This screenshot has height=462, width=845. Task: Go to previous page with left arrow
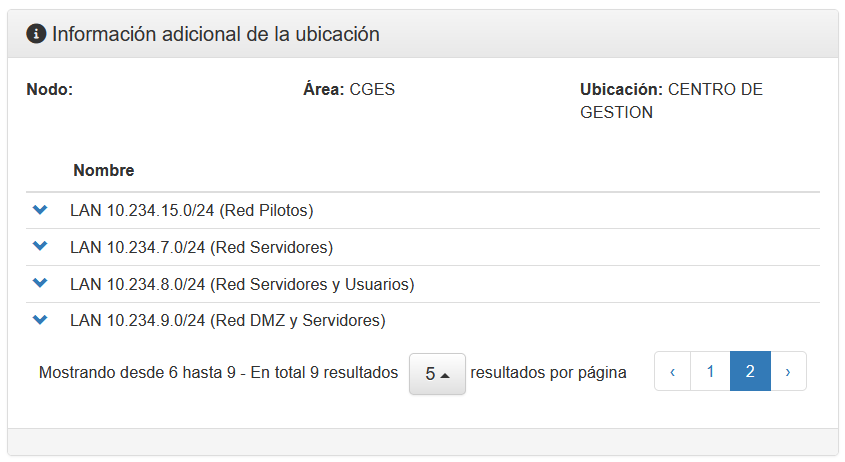pos(673,371)
